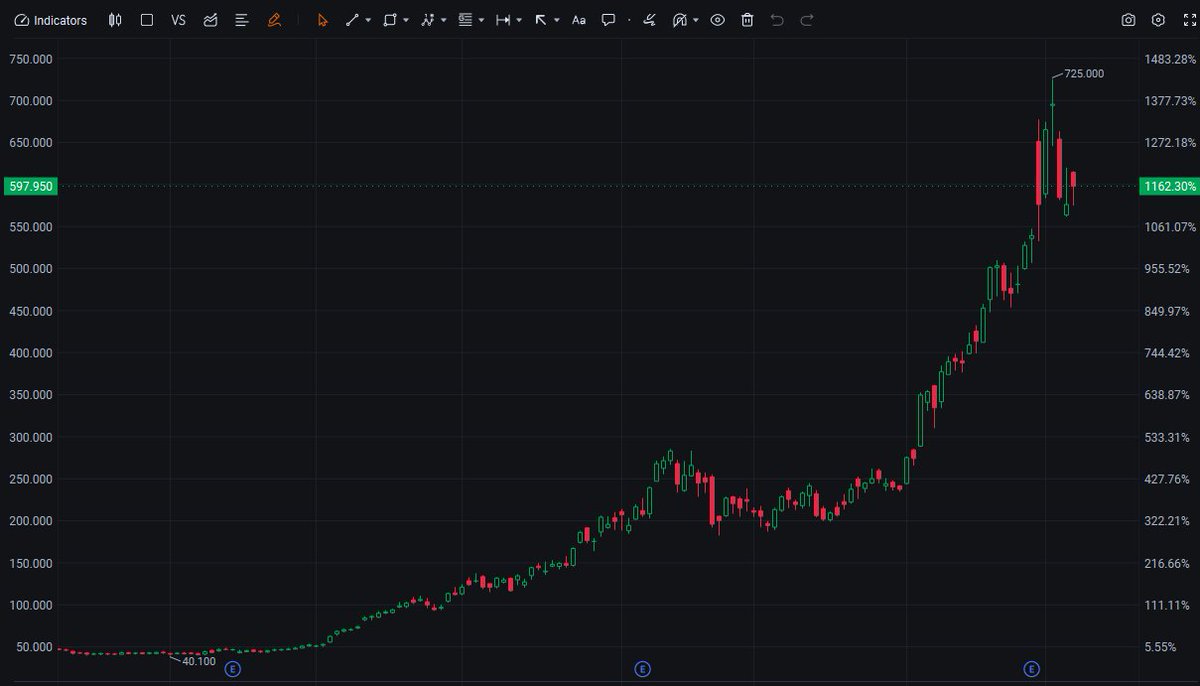Expand the rectangle shape tool dropdown arrow
Viewport: 1200px width, 686px height.
(x=406, y=20)
